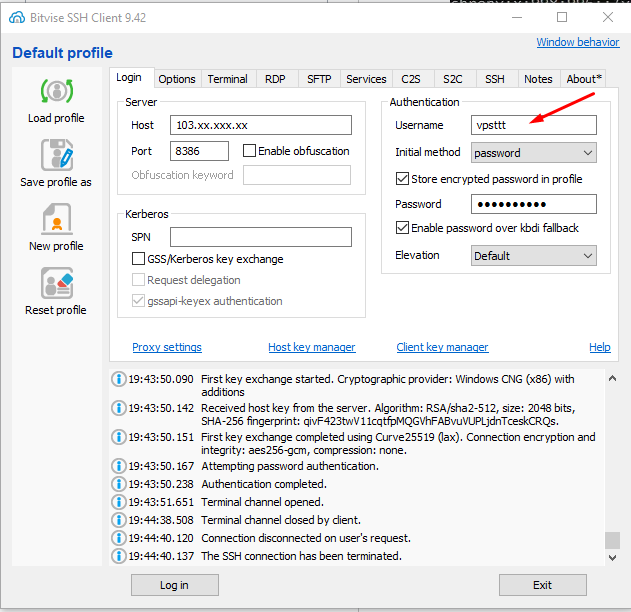Click the 'Authentication completed.' log text

264,484
